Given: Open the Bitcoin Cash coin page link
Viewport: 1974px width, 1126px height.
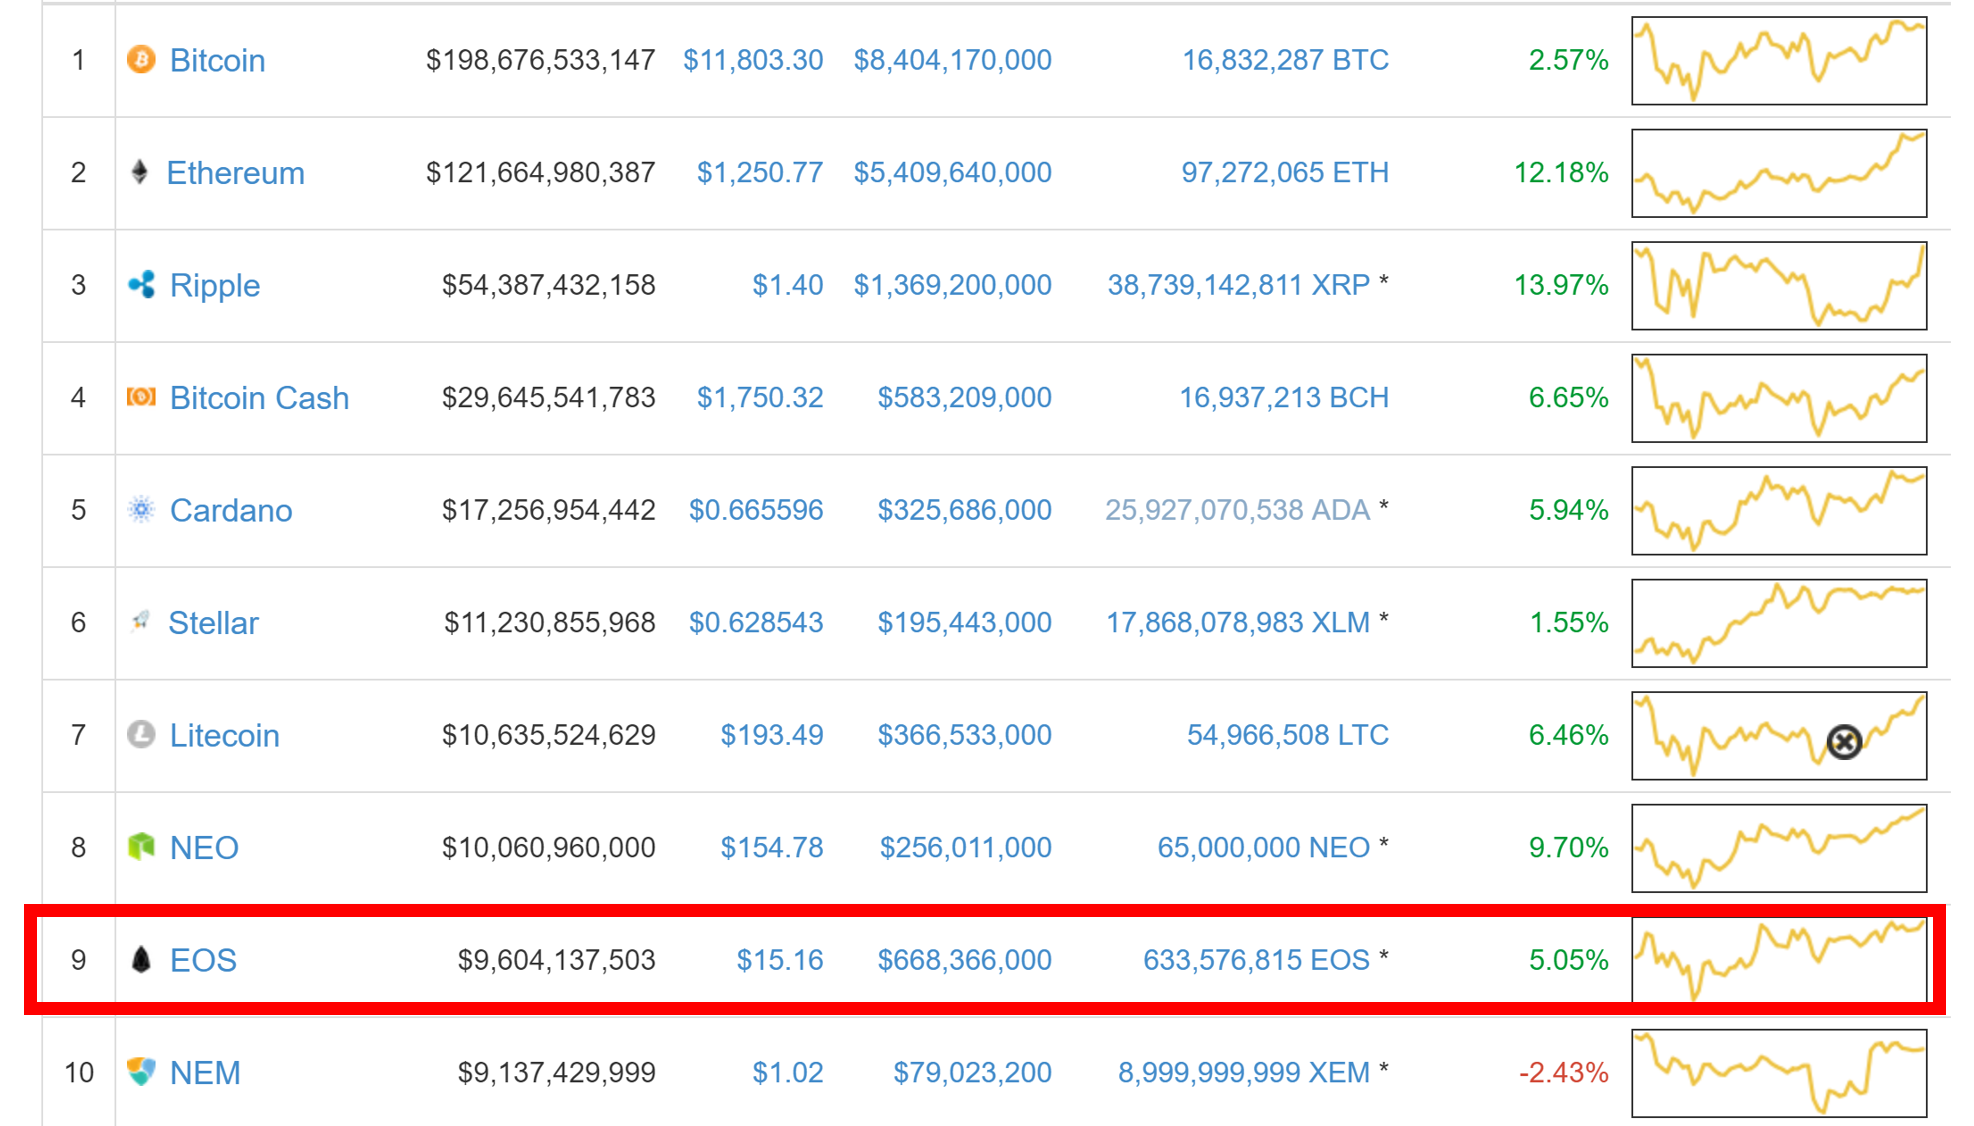Looking at the screenshot, I should point(259,398).
